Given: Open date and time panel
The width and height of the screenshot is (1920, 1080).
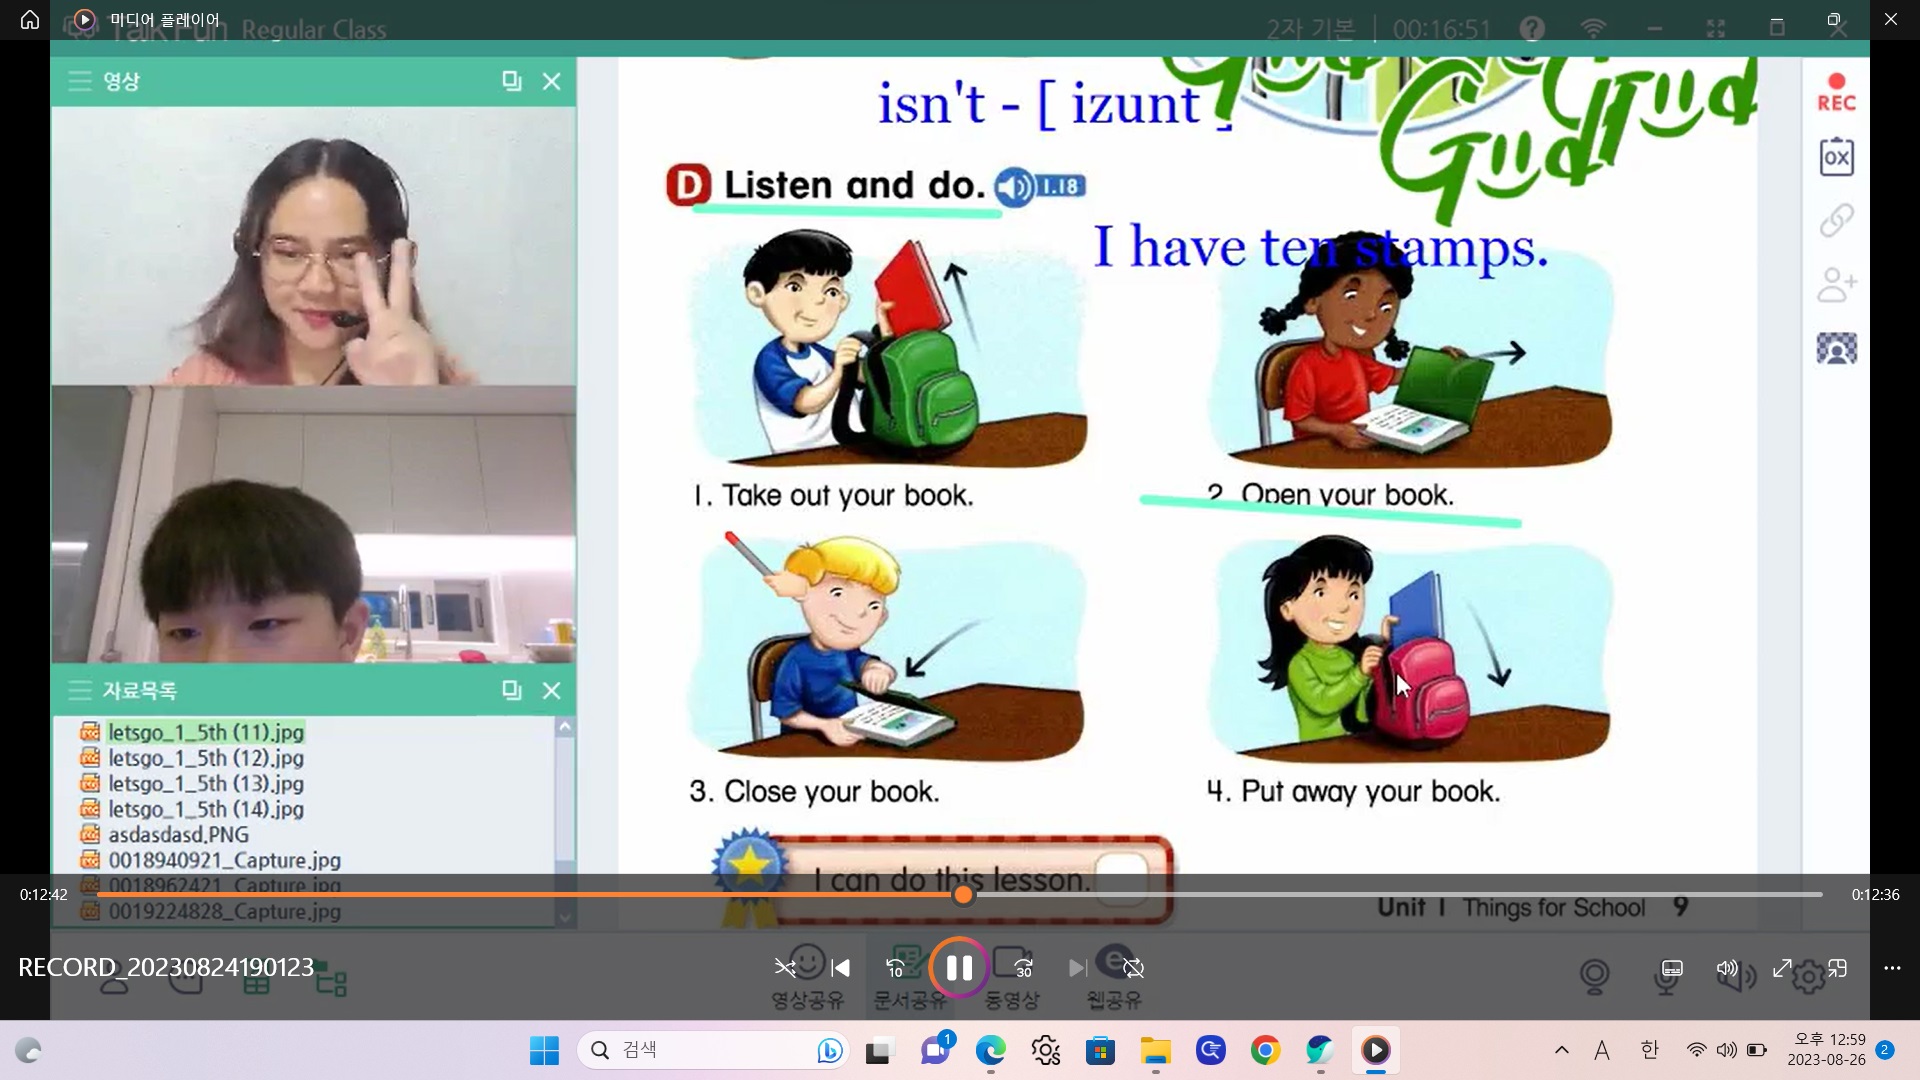Looking at the screenshot, I should pyautogui.click(x=1826, y=1050).
